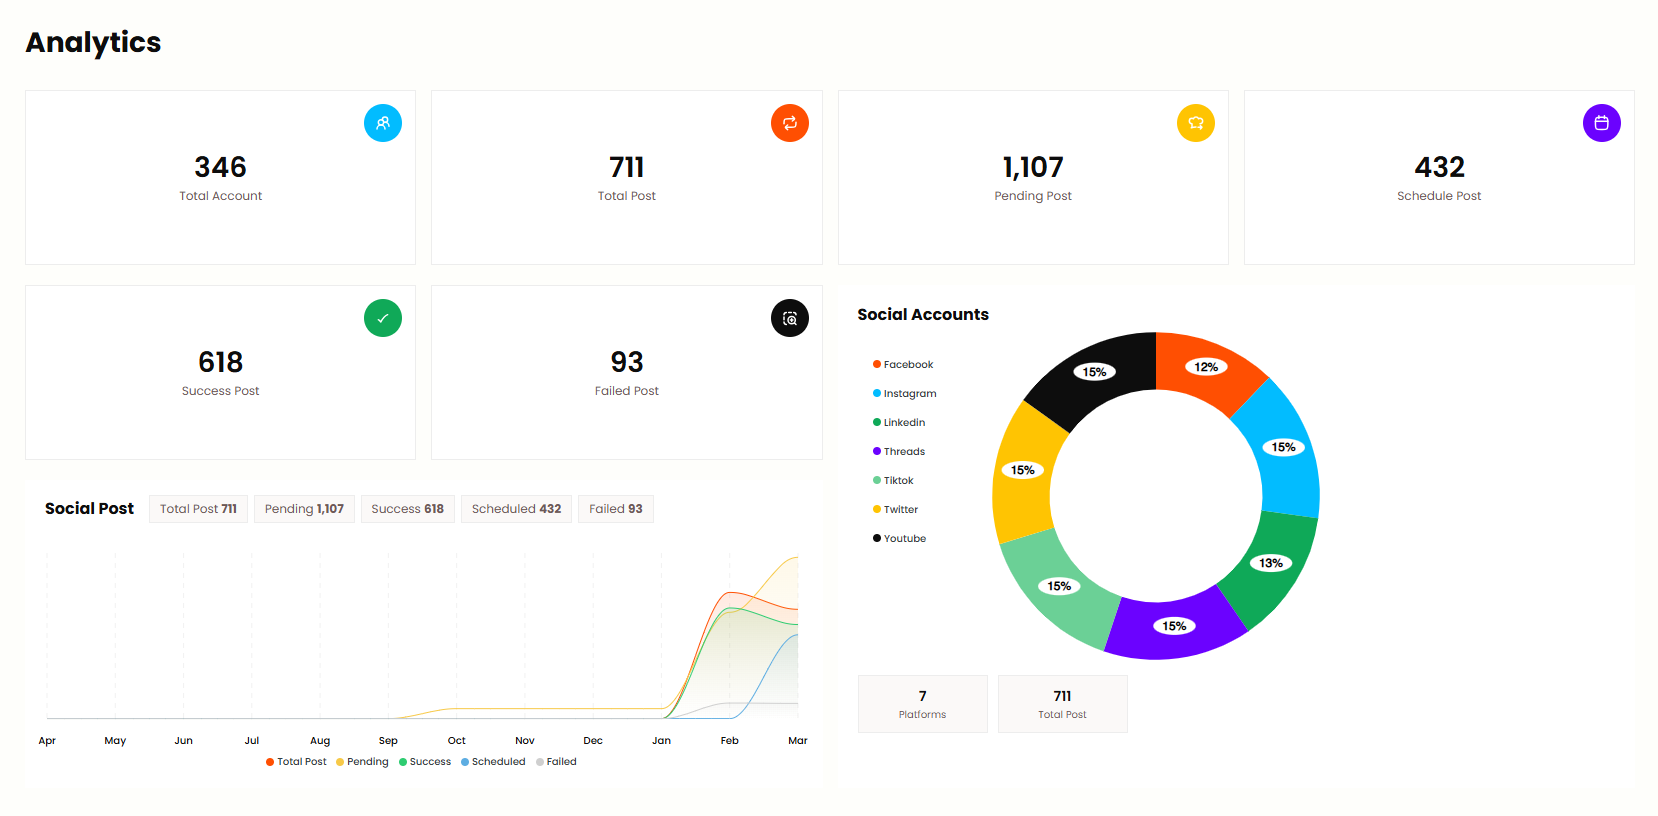Click the Social Accounts heading
Viewport: 1658px width, 816px height.
click(x=923, y=315)
